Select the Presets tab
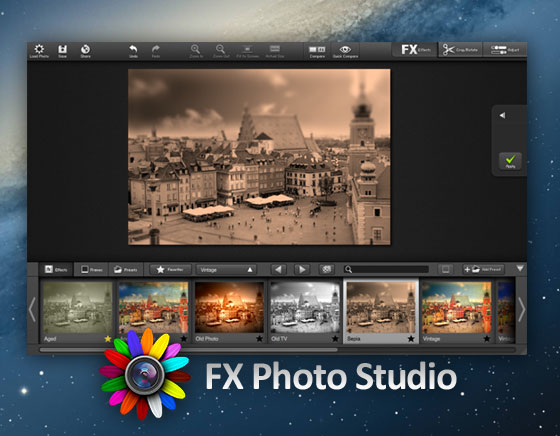The image size is (560, 436). pos(125,270)
